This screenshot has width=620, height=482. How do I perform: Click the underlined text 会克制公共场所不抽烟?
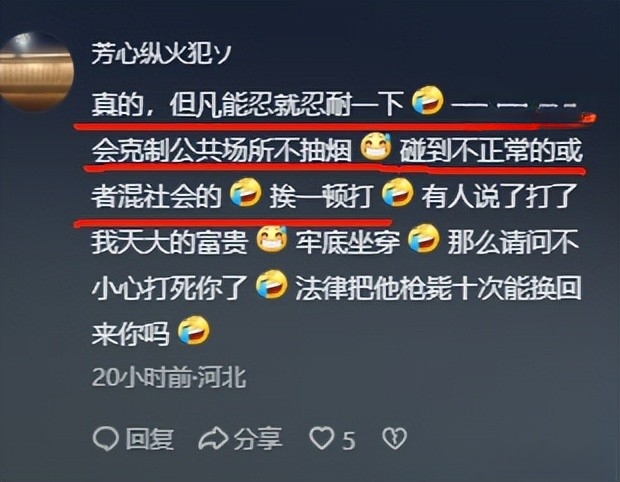click(222, 151)
